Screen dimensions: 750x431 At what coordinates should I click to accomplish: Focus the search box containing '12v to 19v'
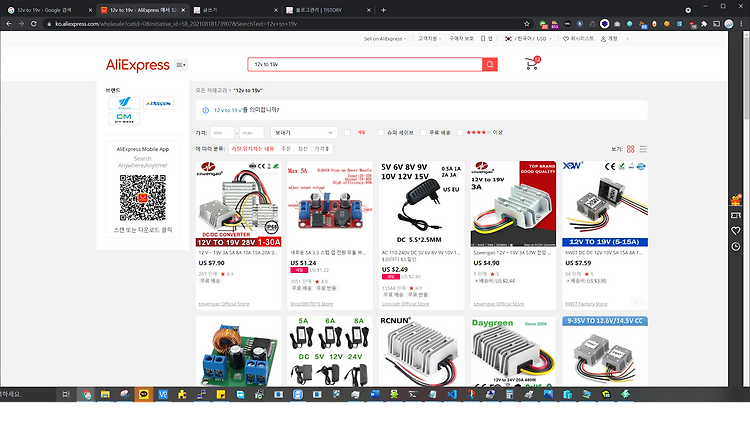[x=365, y=64]
